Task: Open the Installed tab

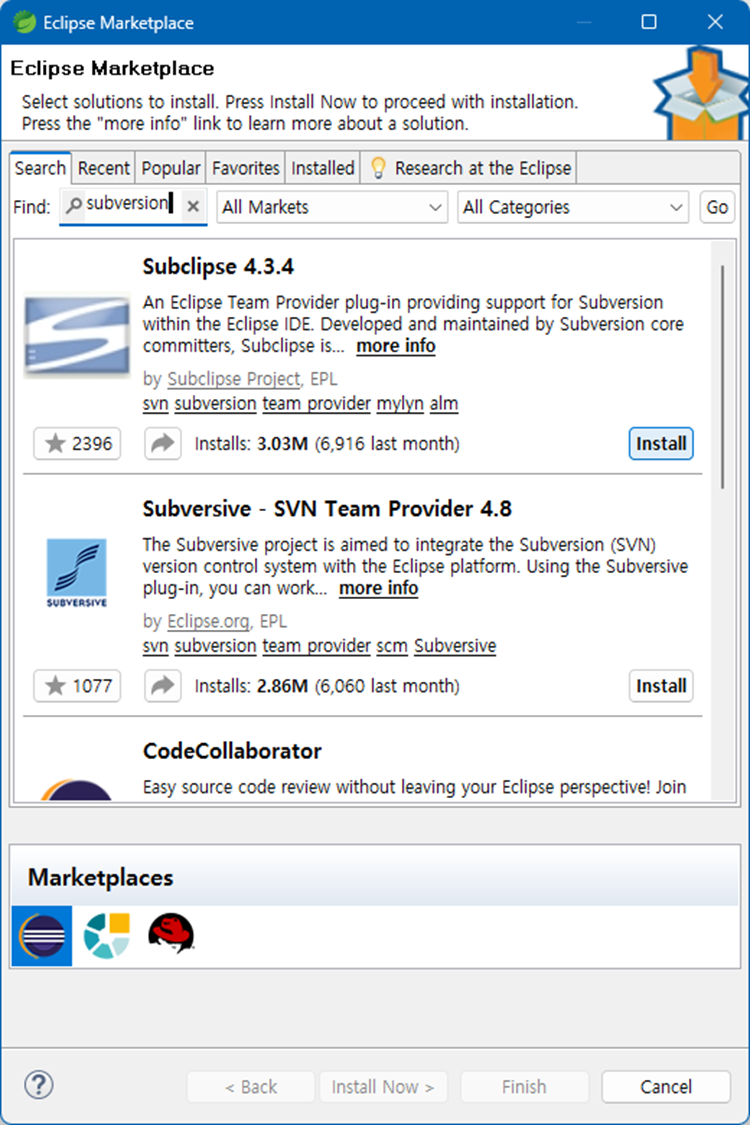Action: tap(323, 168)
